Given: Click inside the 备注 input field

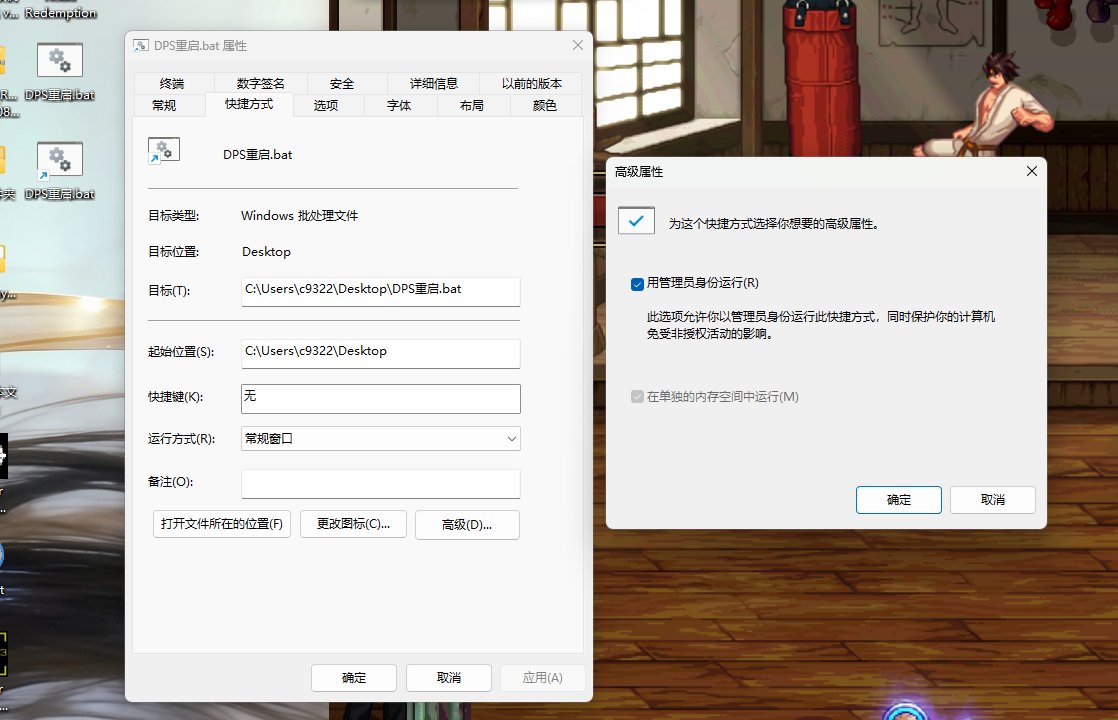Looking at the screenshot, I should tap(380, 485).
